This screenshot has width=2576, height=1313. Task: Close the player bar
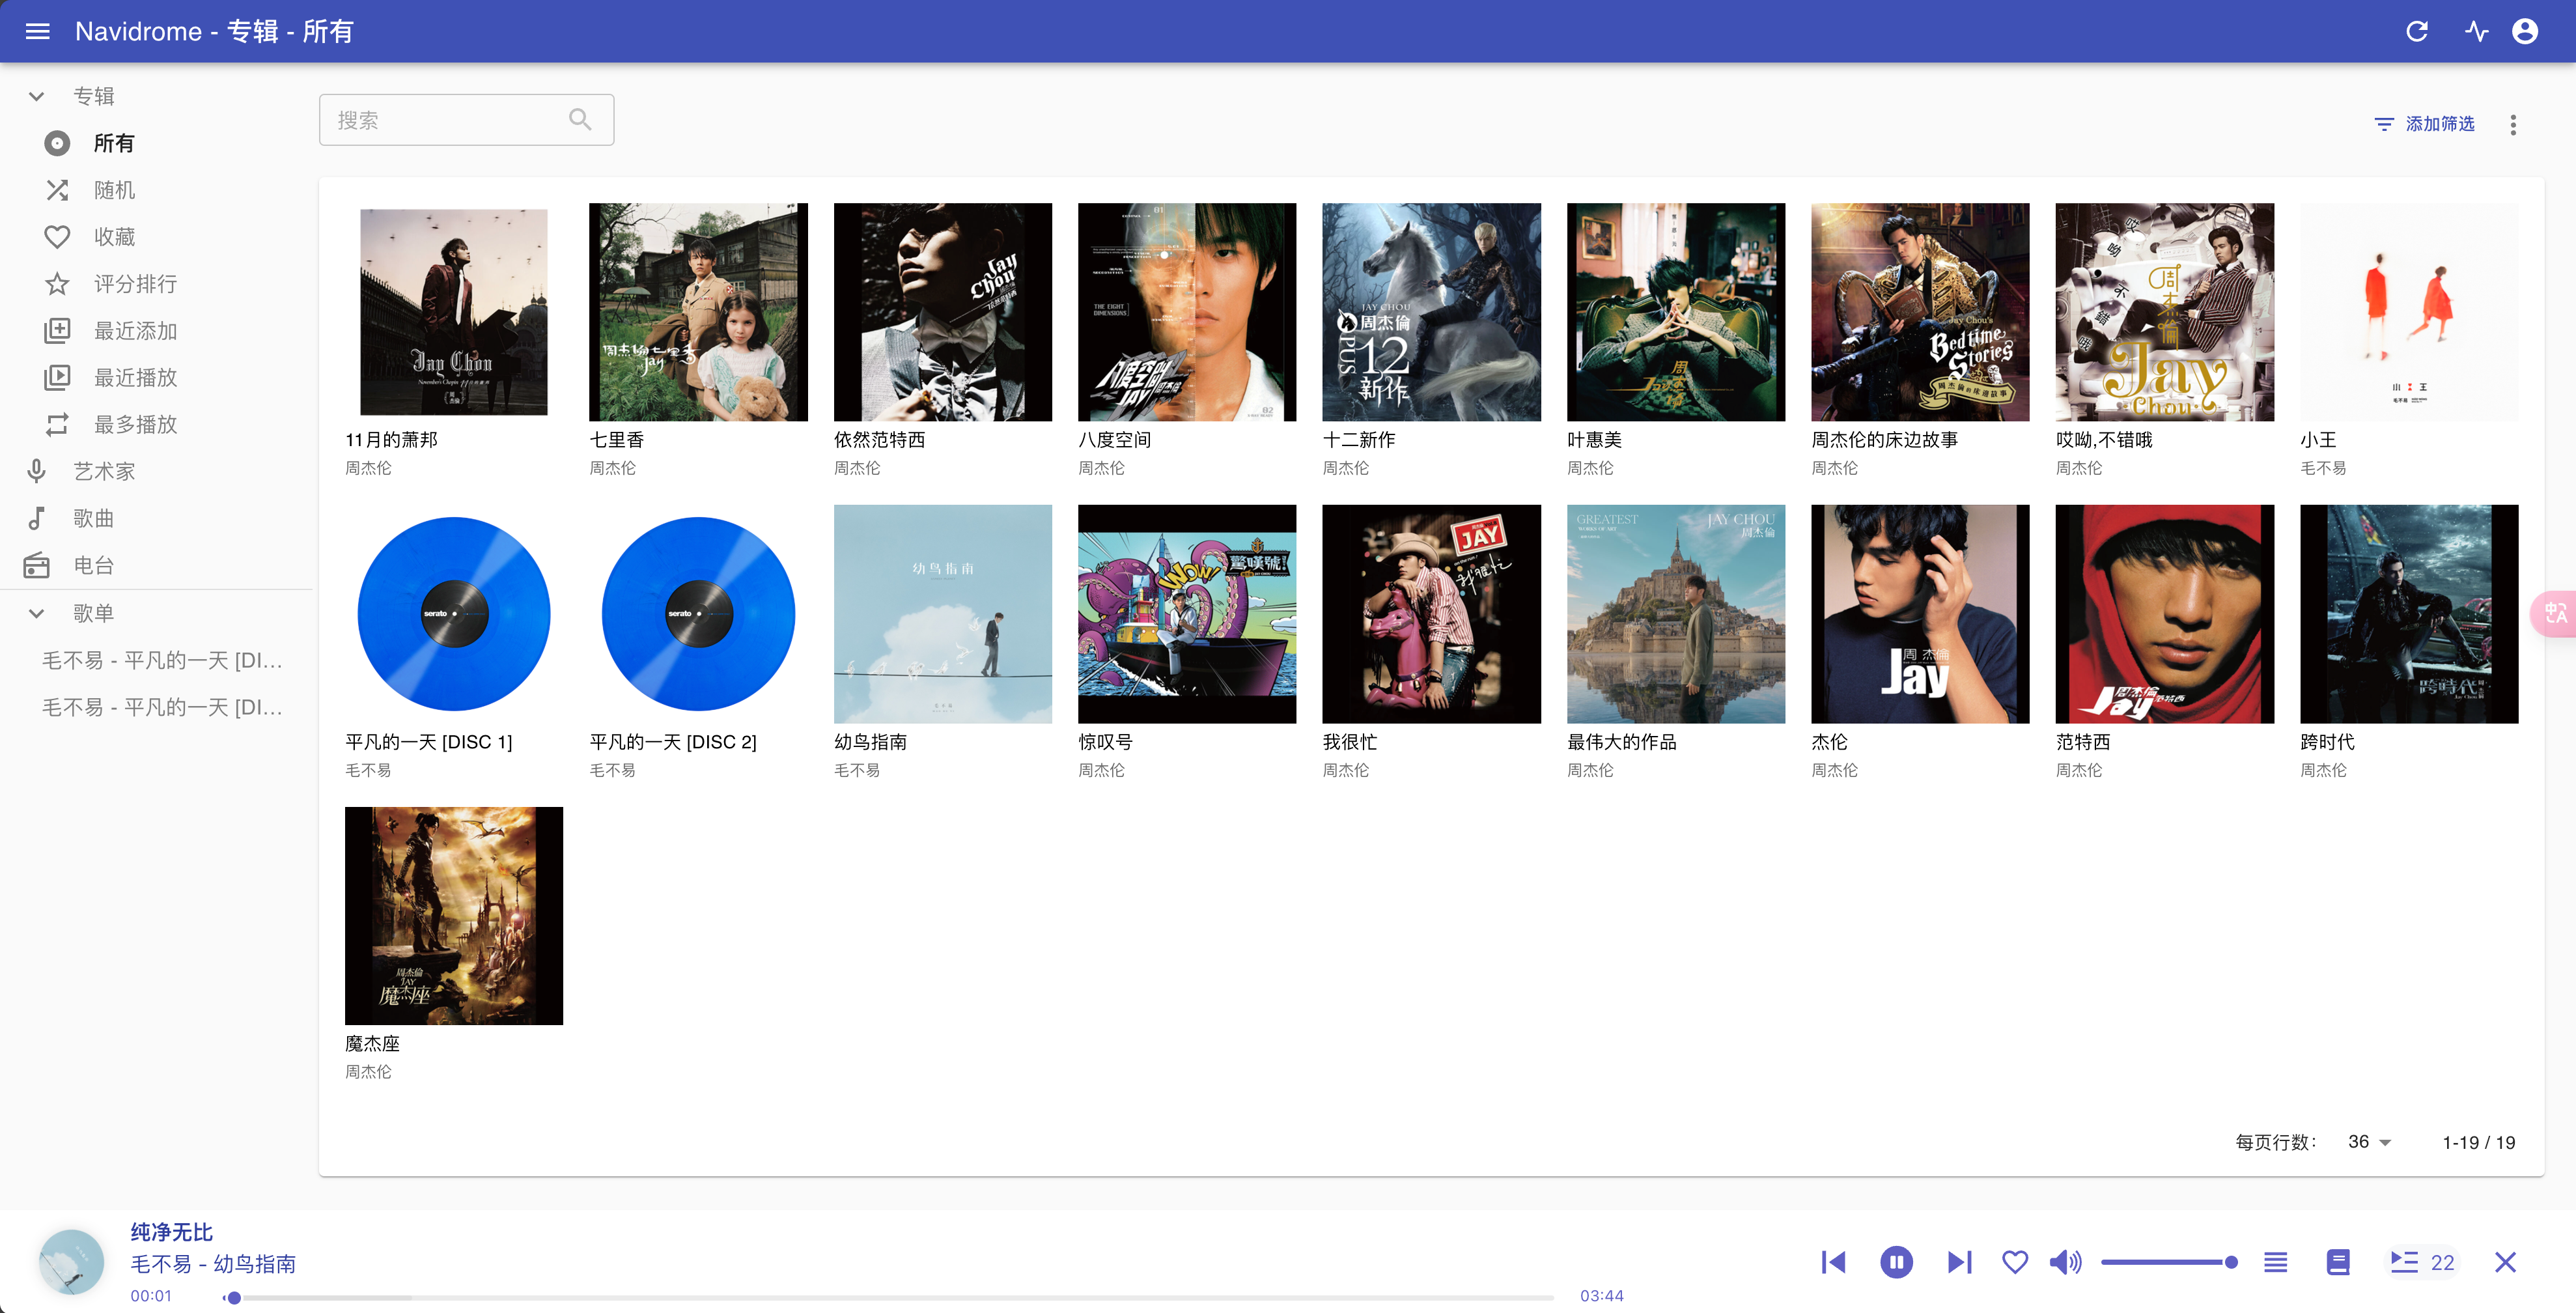[2505, 1262]
